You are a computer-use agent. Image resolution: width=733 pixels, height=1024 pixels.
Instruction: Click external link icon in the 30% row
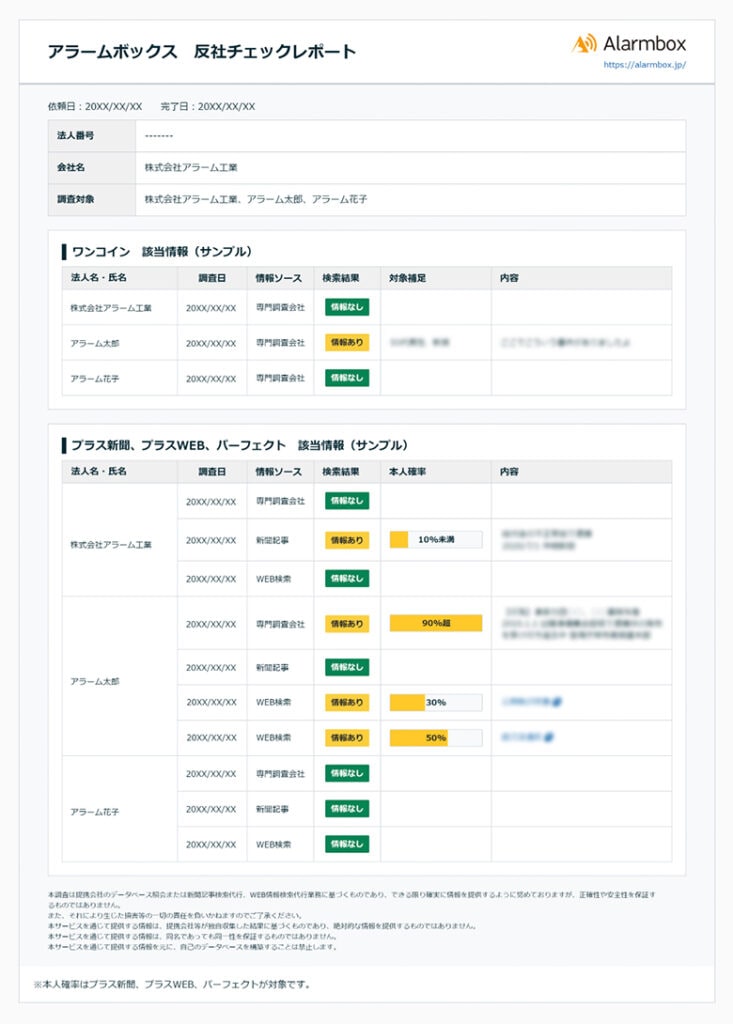(x=555, y=702)
